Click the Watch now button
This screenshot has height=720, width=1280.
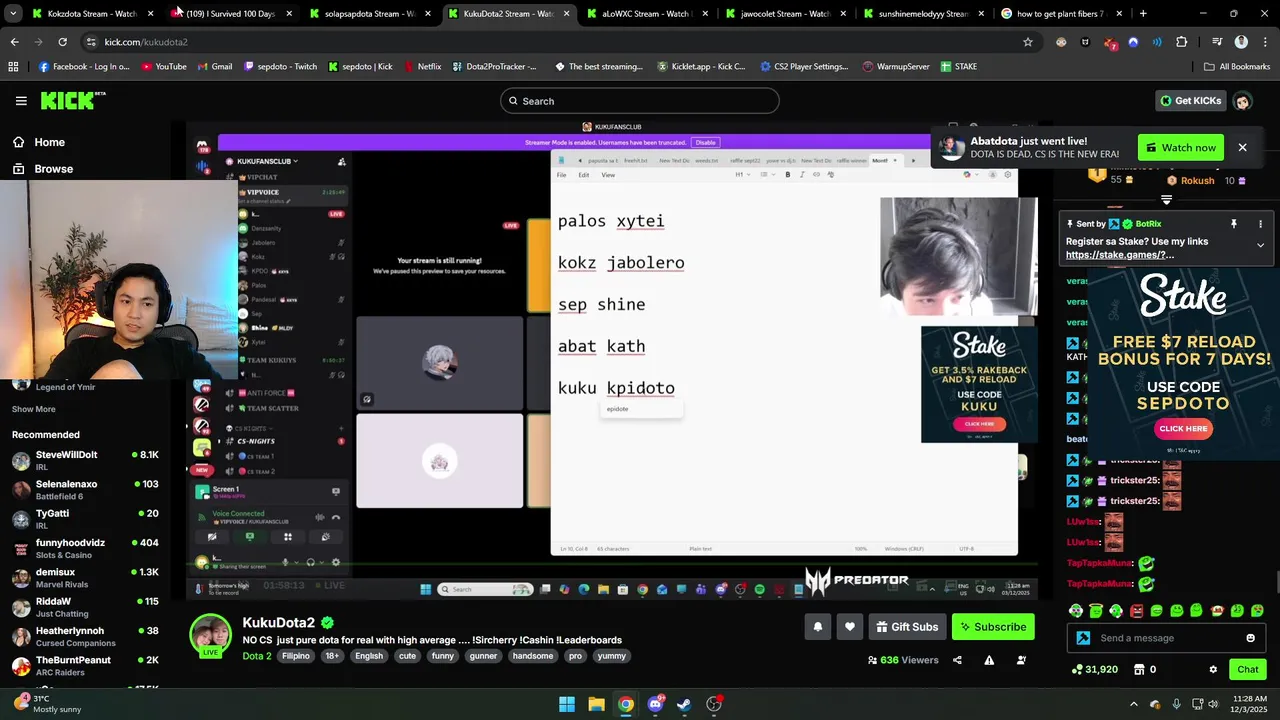(x=1181, y=147)
